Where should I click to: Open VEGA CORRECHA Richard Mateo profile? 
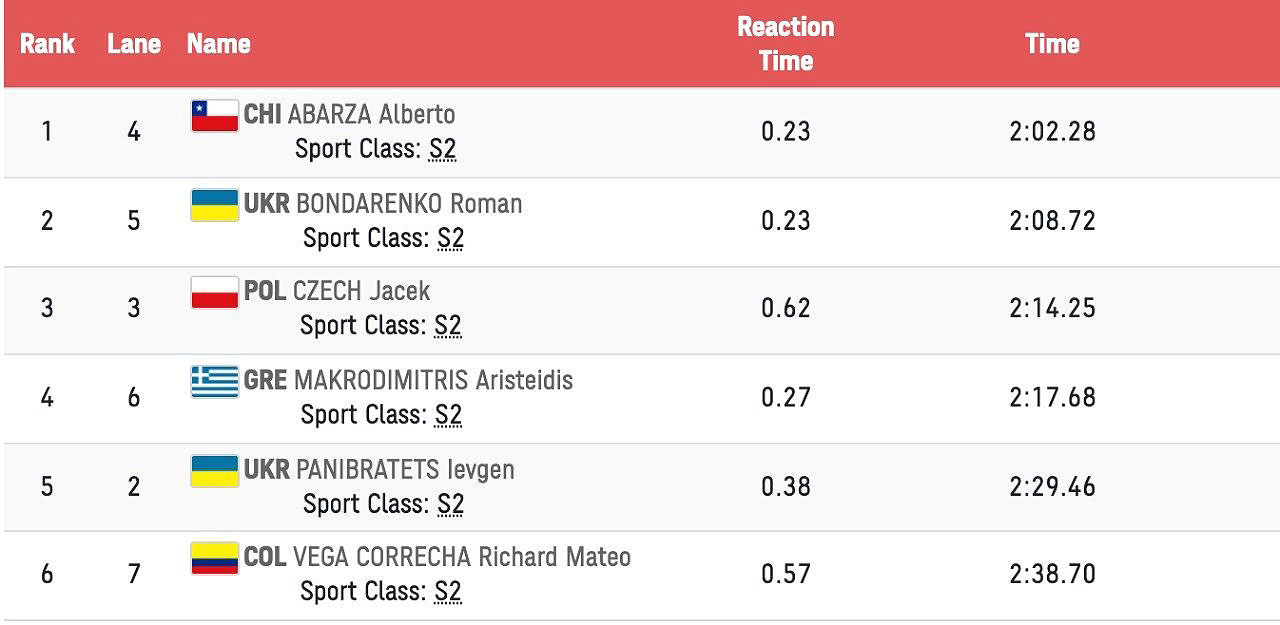tap(461, 557)
